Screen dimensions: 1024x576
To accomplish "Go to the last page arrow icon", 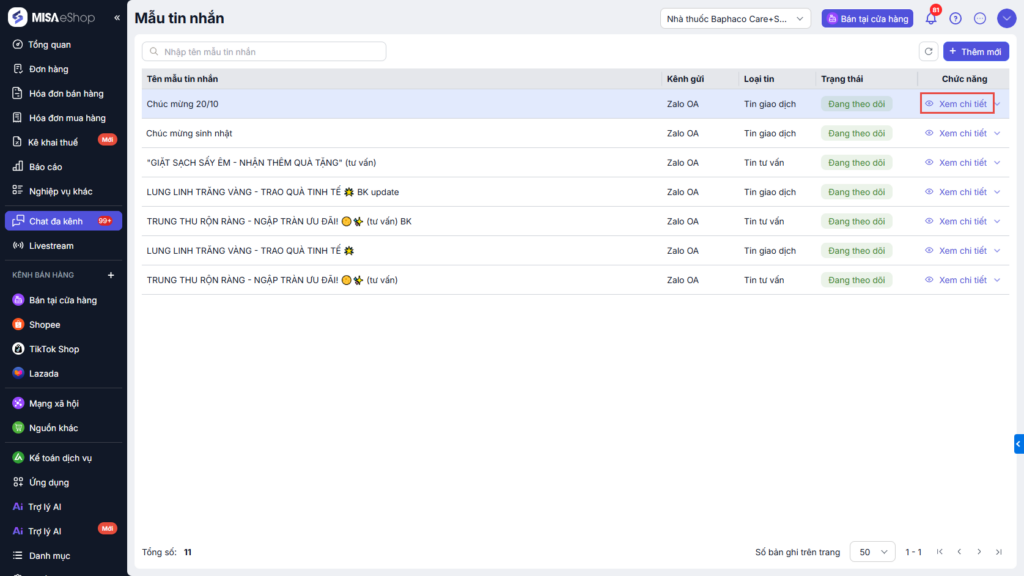I will tap(996, 552).
